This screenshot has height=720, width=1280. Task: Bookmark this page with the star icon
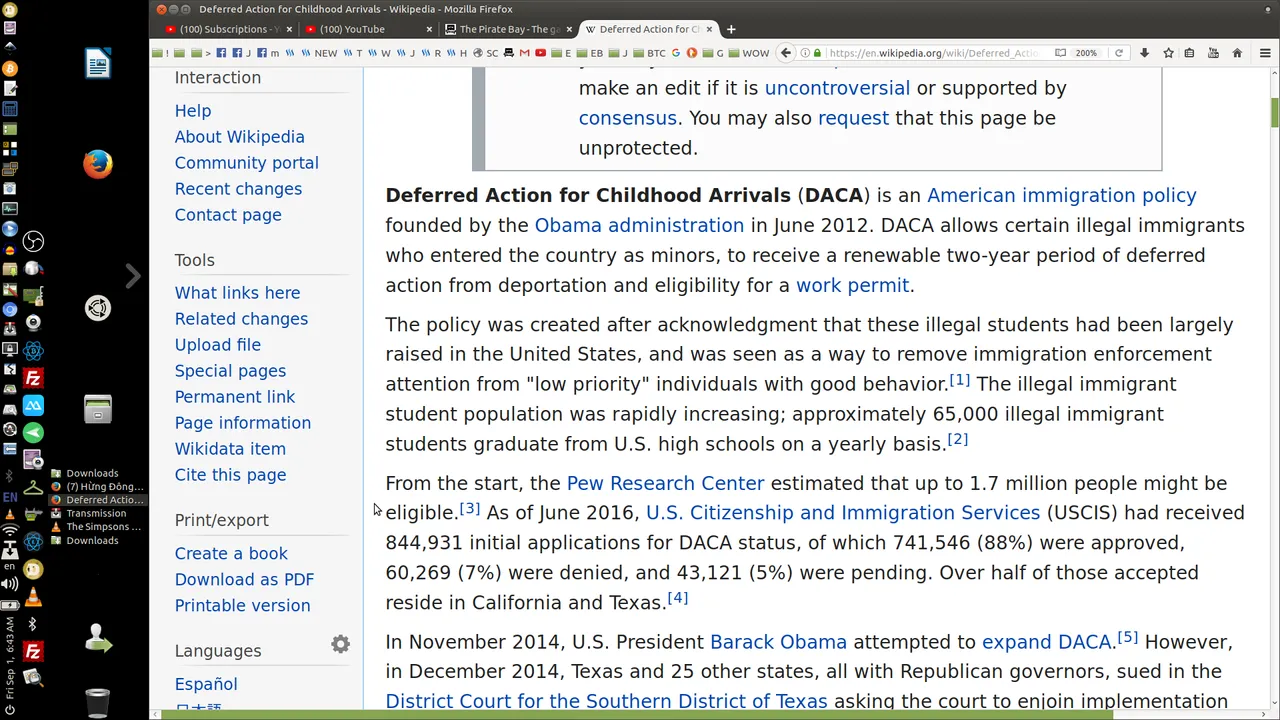point(1167,53)
